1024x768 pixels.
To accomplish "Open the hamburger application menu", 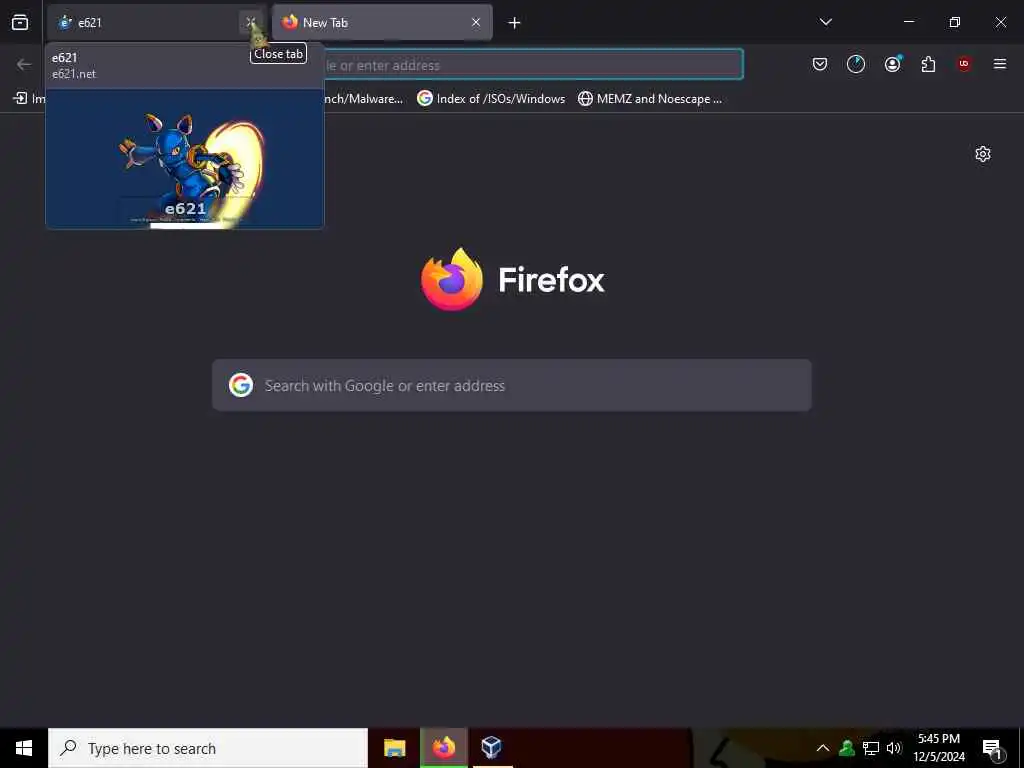I will pos(1000,64).
